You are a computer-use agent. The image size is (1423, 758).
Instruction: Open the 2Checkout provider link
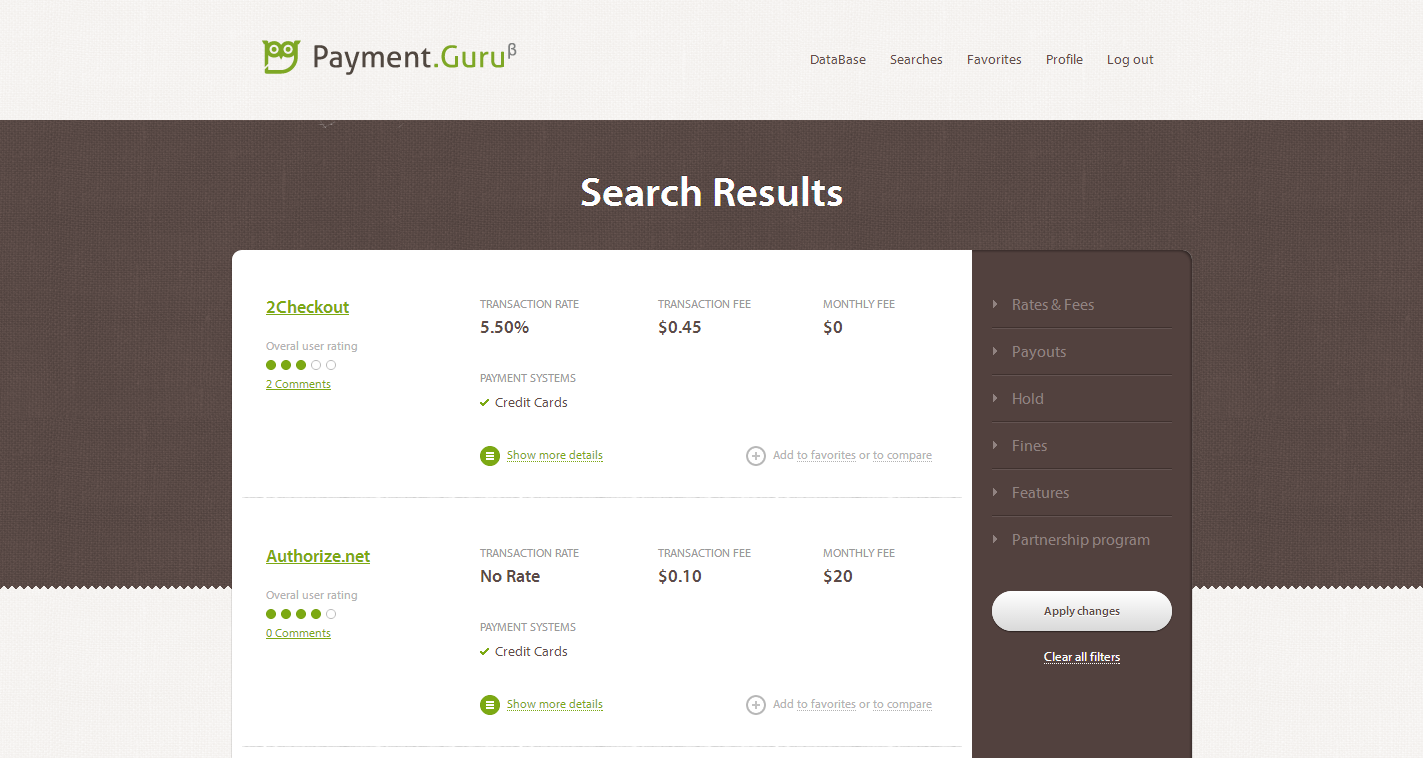(307, 307)
